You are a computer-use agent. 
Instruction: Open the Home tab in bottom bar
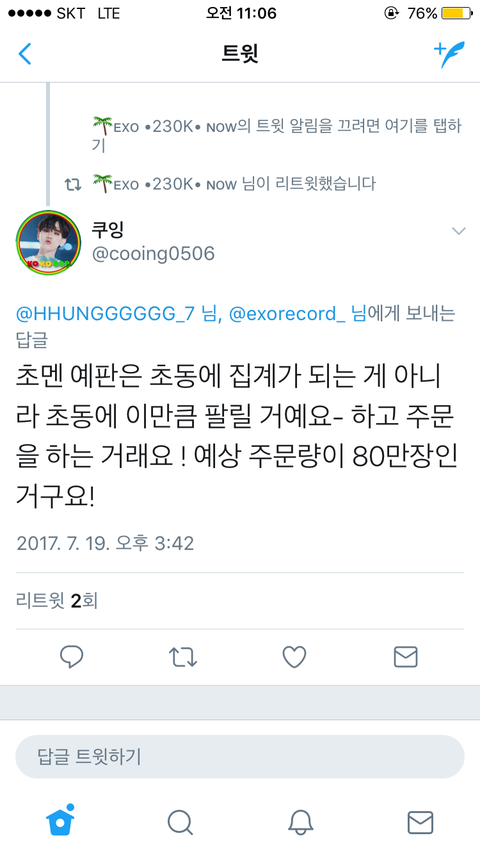(60, 820)
